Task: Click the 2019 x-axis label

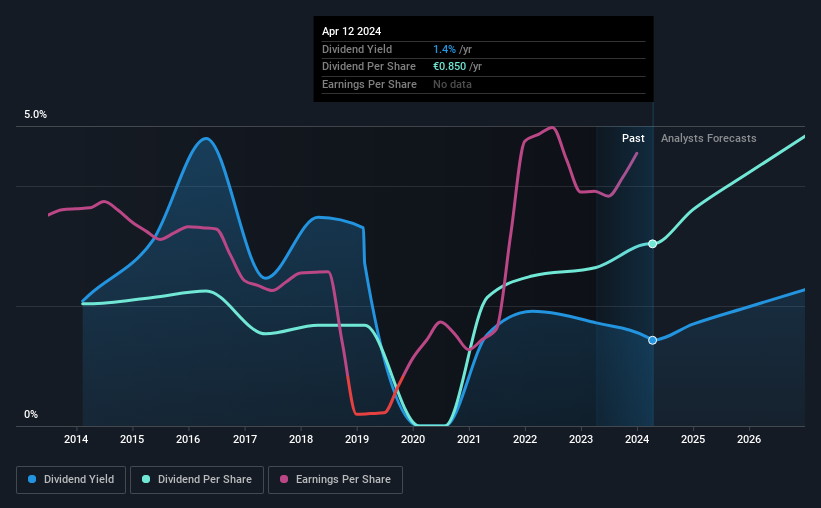Action: (357, 439)
